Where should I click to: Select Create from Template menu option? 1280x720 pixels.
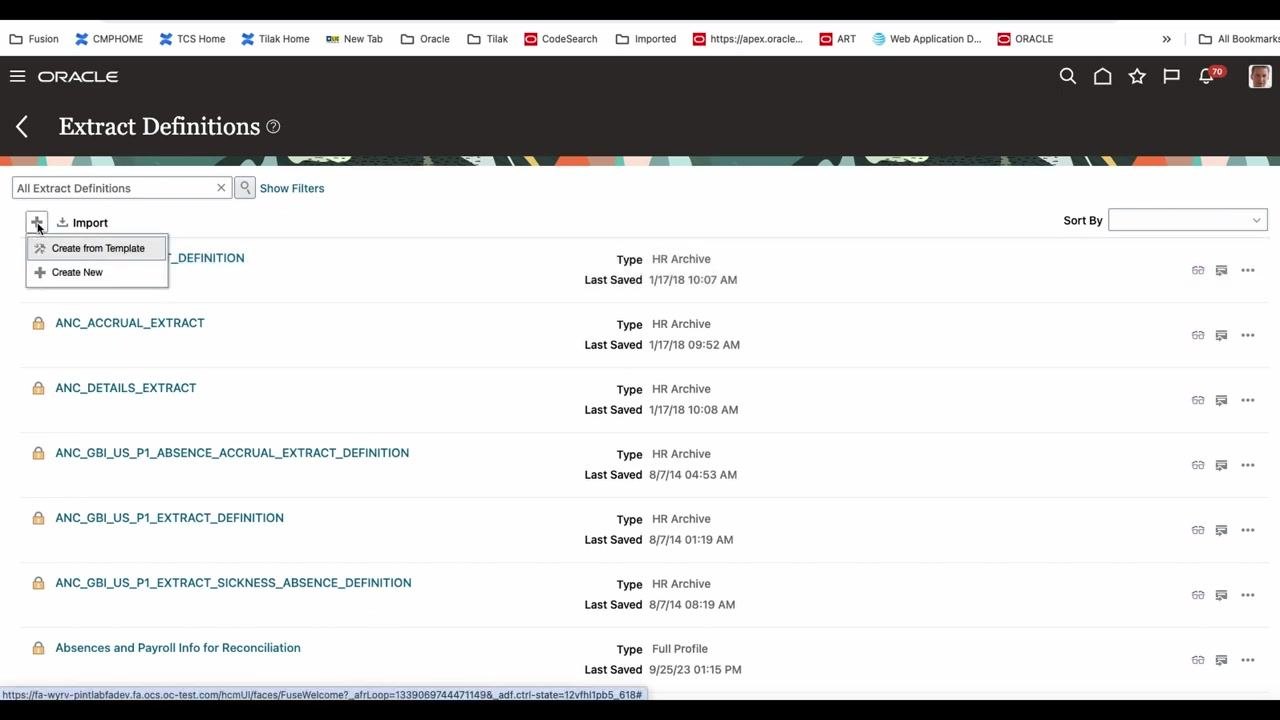point(97,248)
